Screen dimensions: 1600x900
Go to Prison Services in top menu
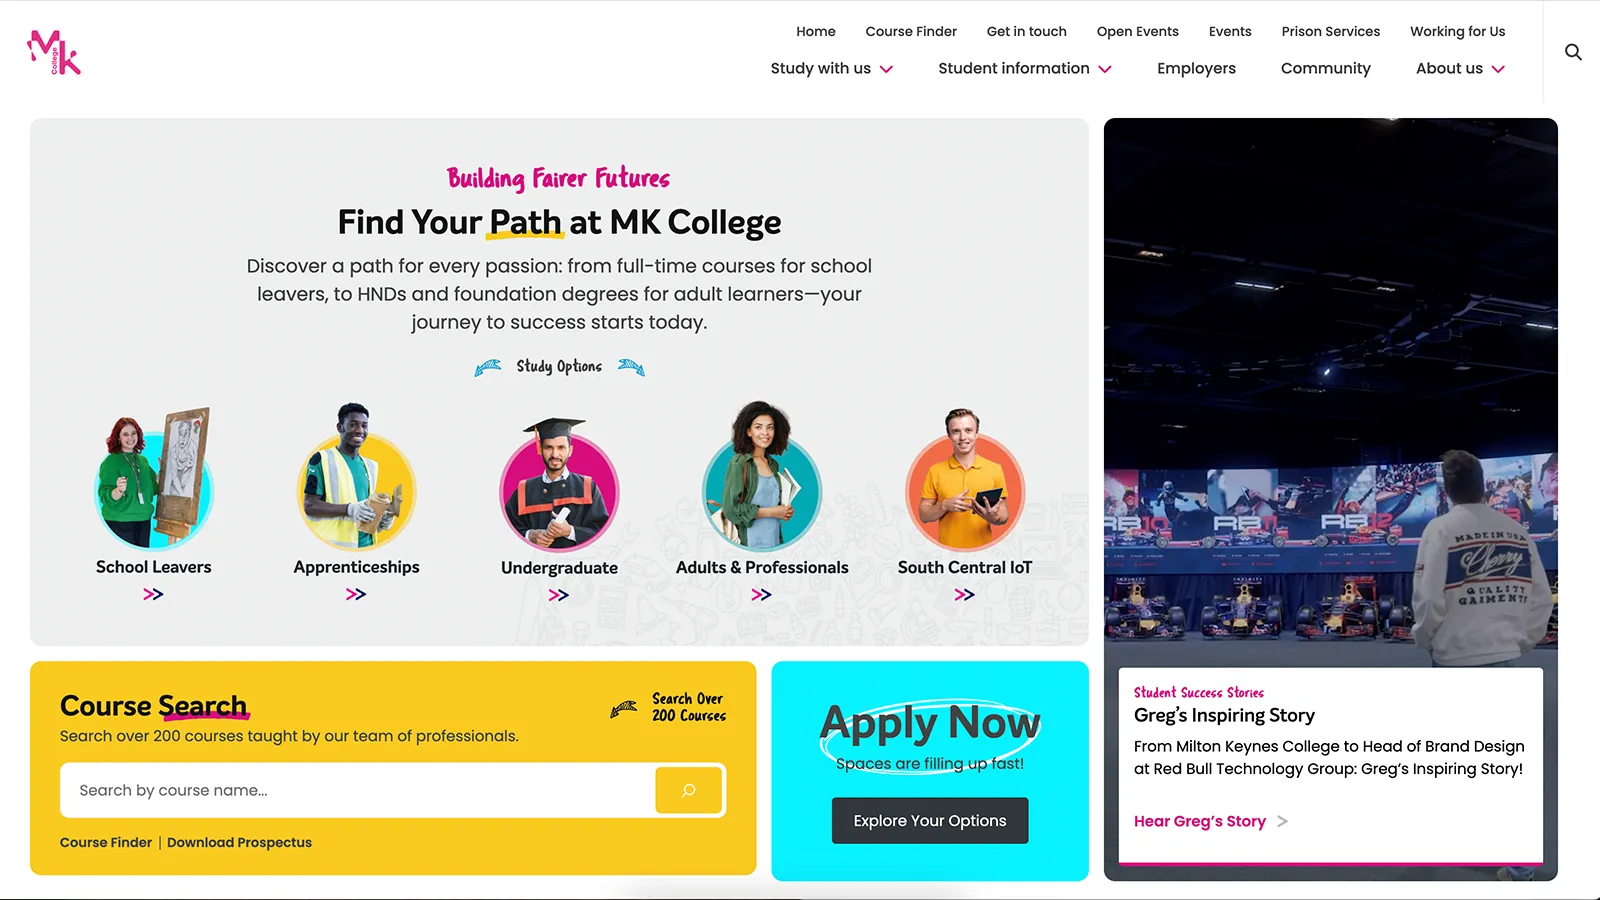pyautogui.click(x=1330, y=31)
